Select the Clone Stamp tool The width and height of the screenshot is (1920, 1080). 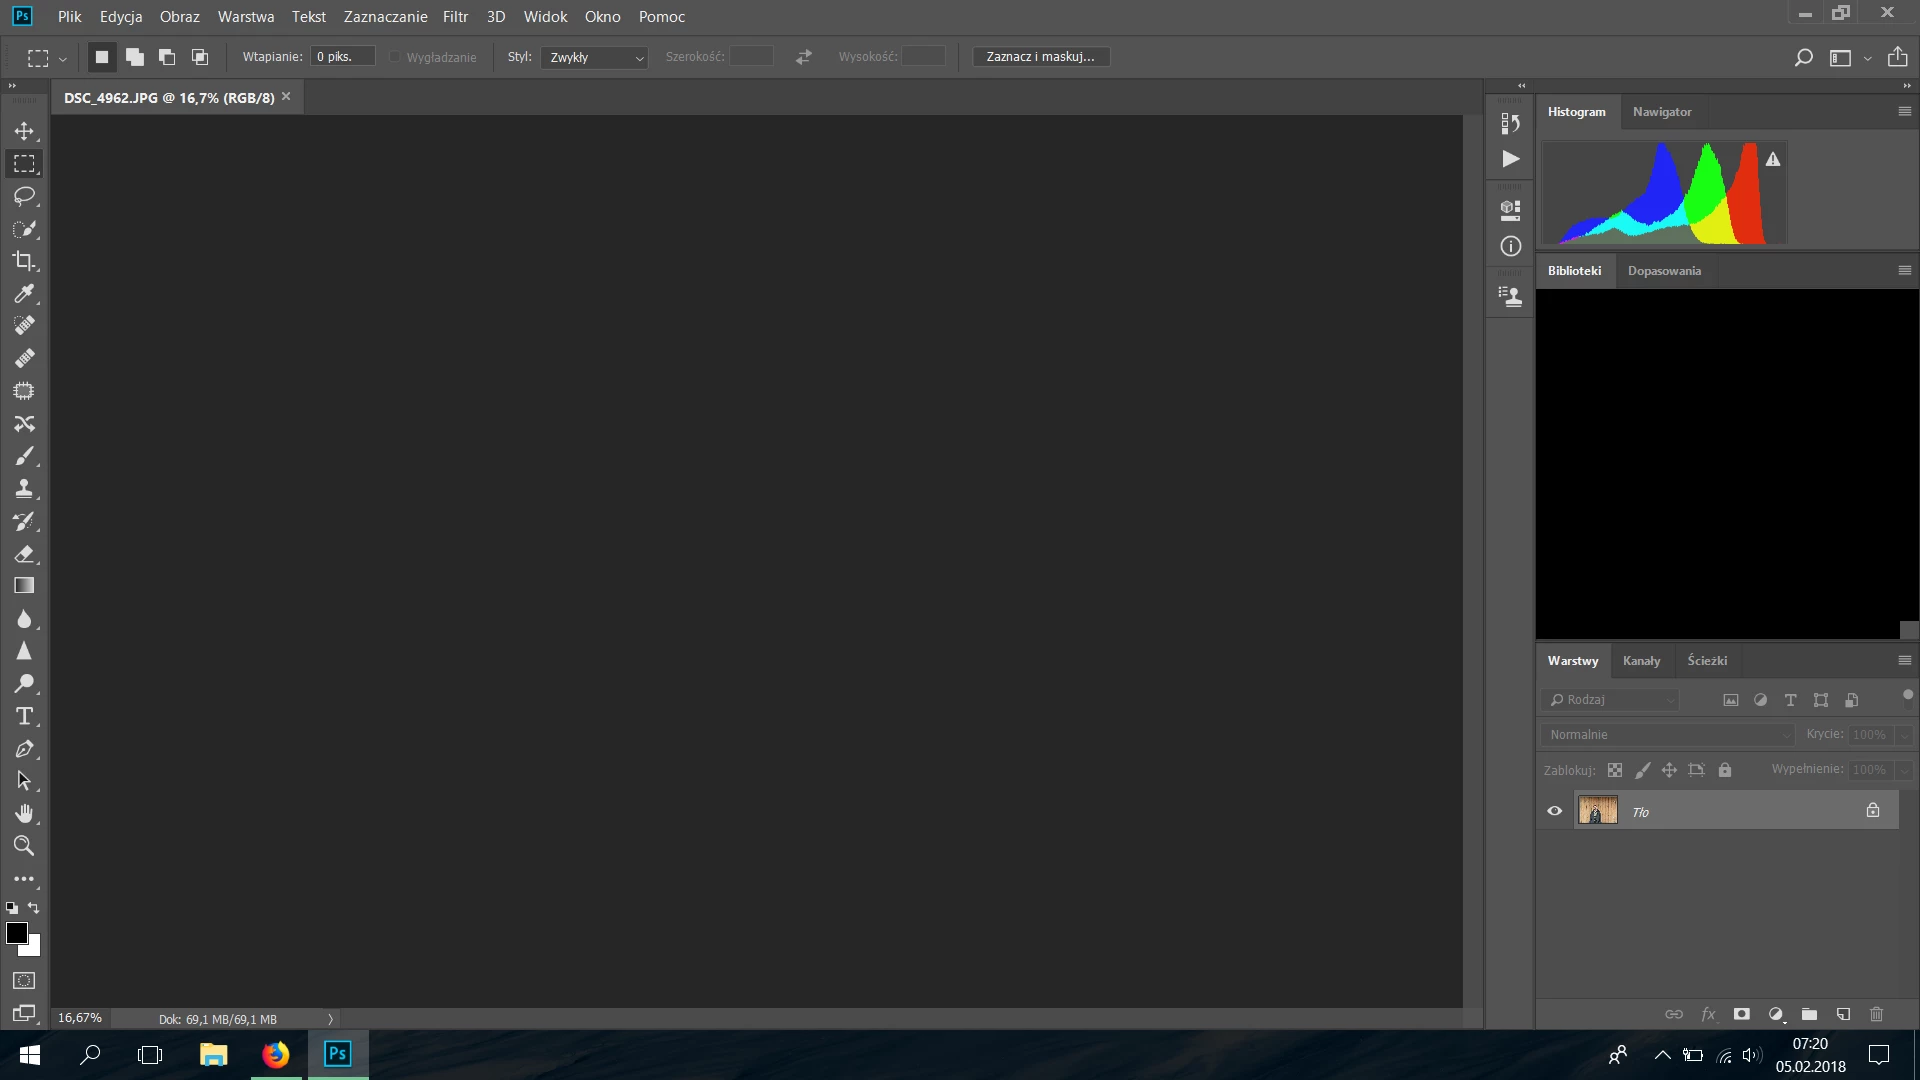pyautogui.click(x=24, y=489)
